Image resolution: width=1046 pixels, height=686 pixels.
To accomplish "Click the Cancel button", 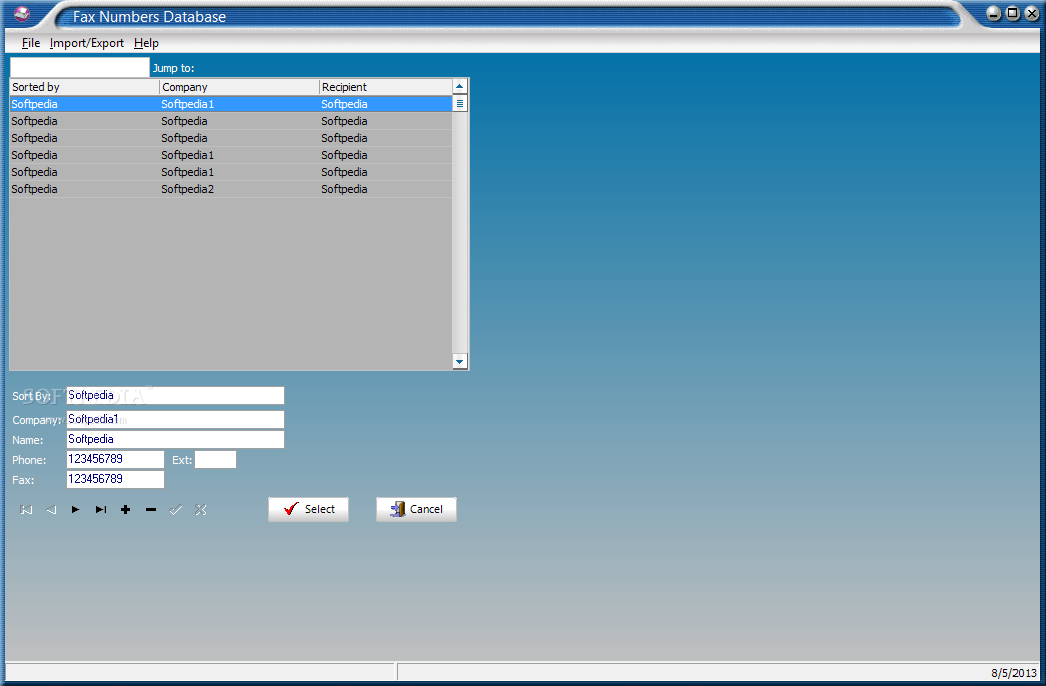I will pyautogui.click(x=416, y=509).
